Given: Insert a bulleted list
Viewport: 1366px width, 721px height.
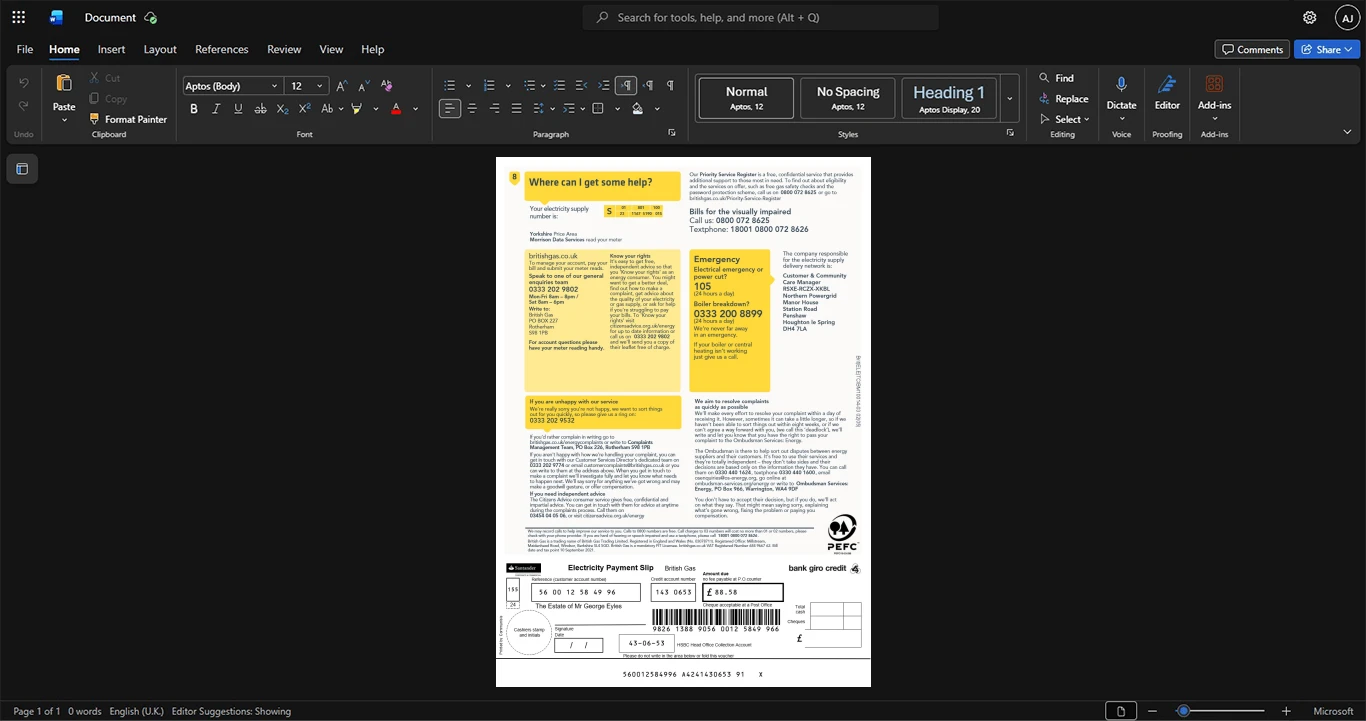Looking at the screenshot, I should [450, 86].
